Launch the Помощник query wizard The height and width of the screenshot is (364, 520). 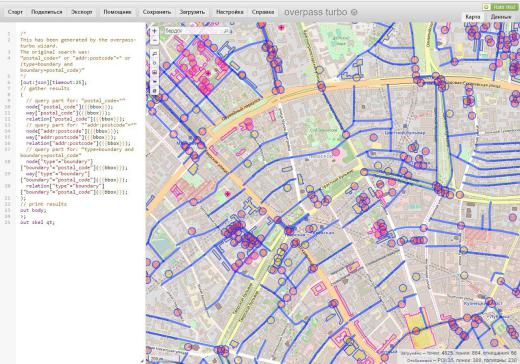117,12
